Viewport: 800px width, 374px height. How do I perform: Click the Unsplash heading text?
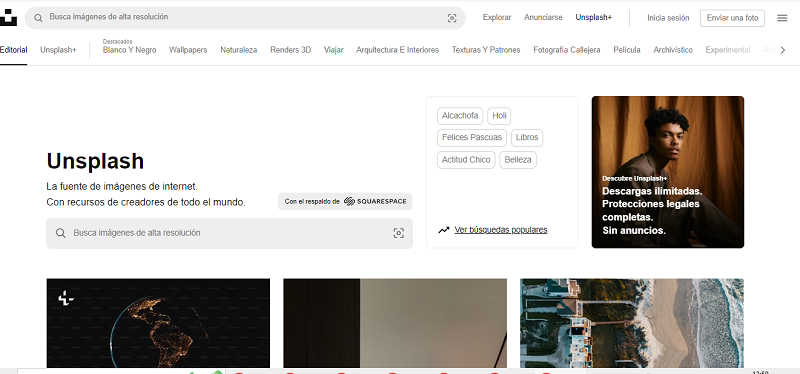point(95,161)
